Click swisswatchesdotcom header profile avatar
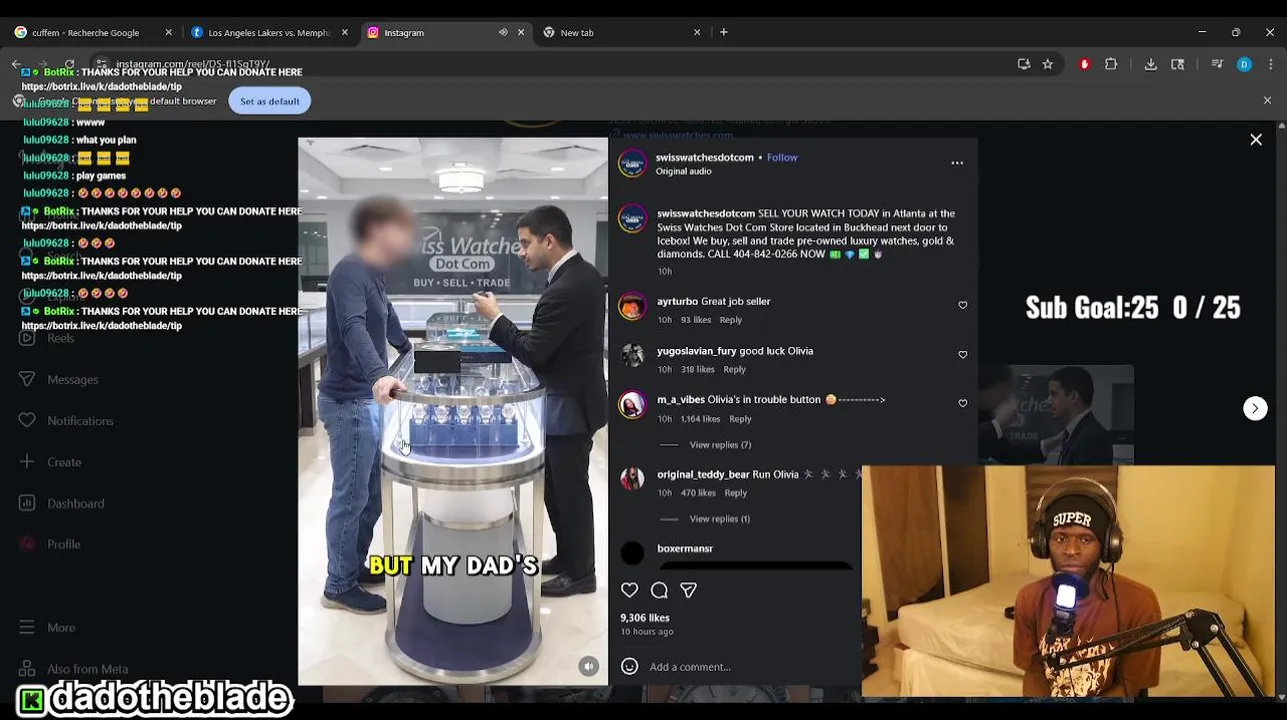This screenshot has width=1287, height=720. 632,163
